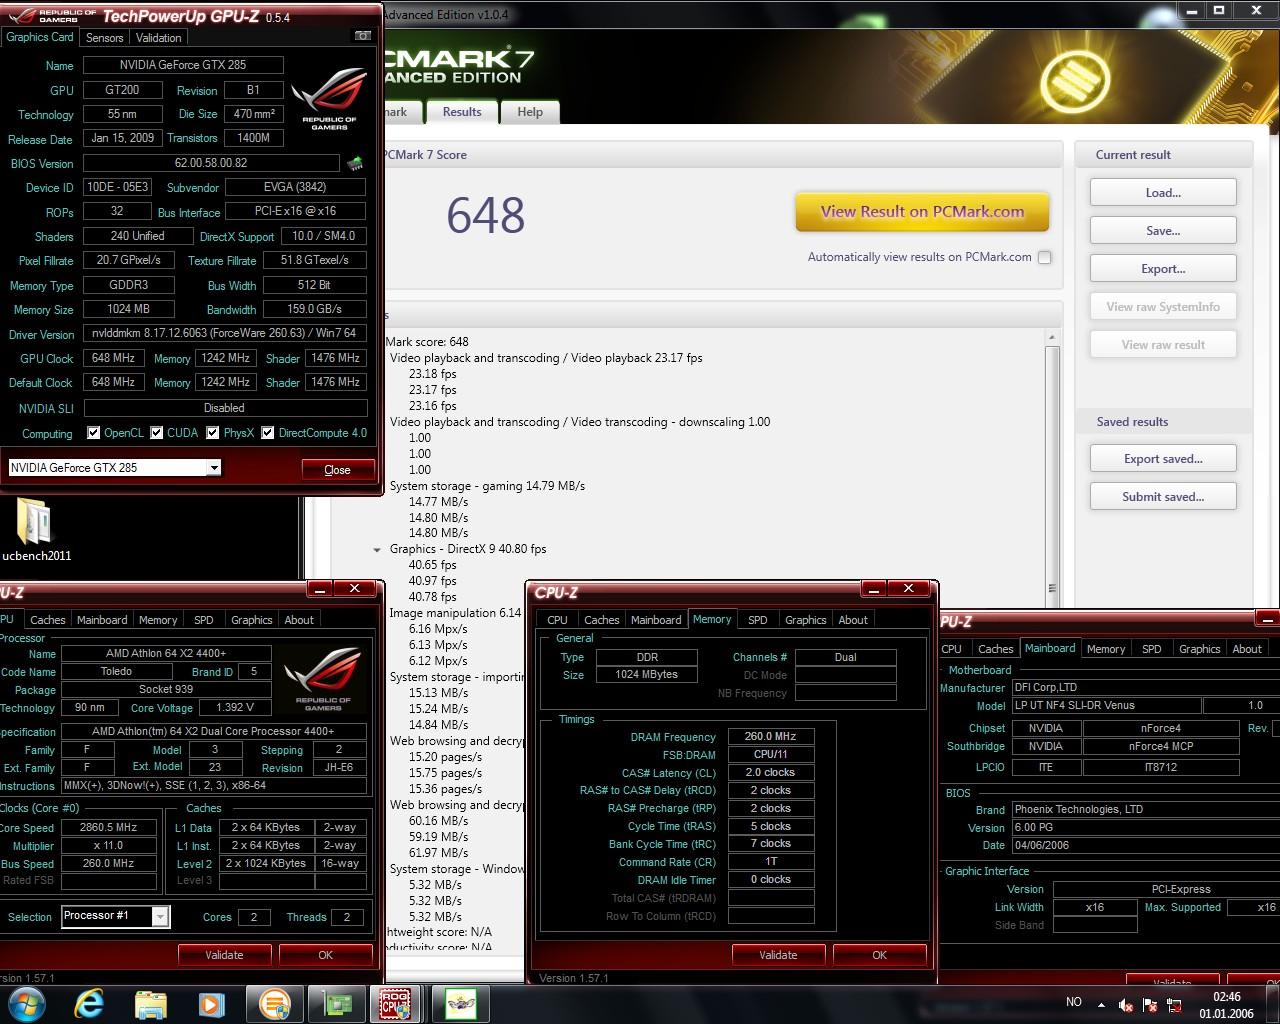
Task: Click the PCMark score number 648
Action: (x=485, y=215)
